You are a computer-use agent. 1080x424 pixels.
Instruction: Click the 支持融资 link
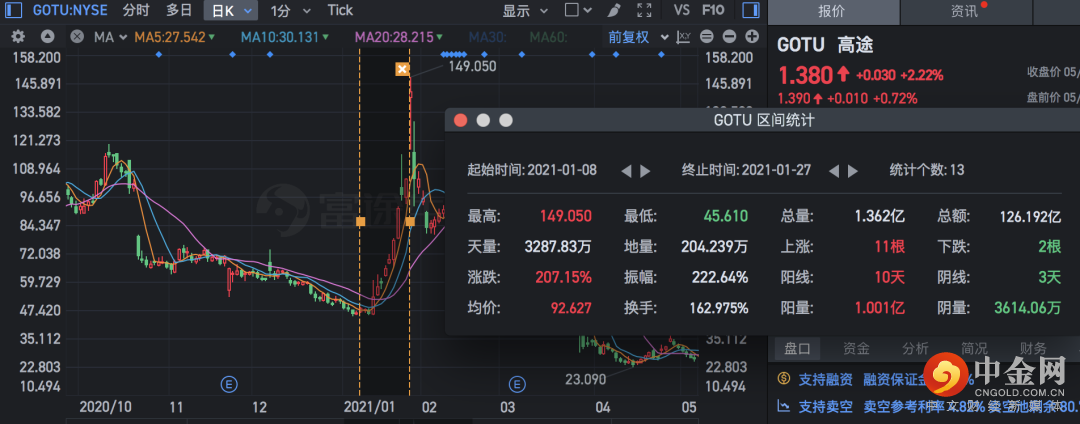825,379
